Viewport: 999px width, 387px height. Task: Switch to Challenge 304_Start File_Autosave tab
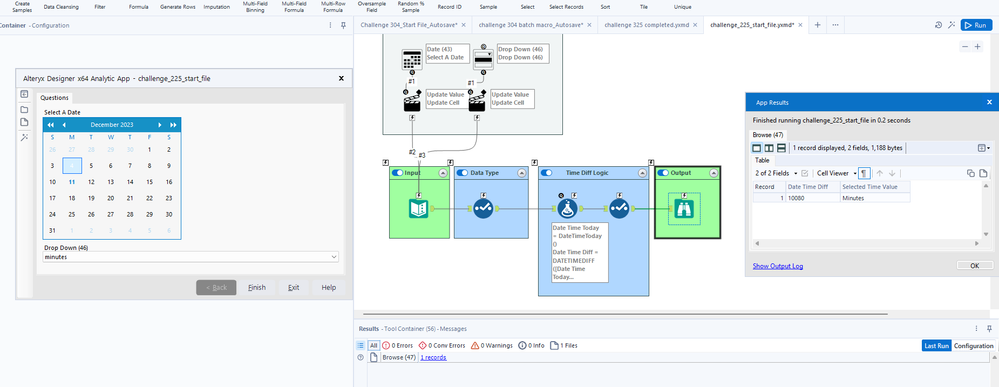coord(408,25)
